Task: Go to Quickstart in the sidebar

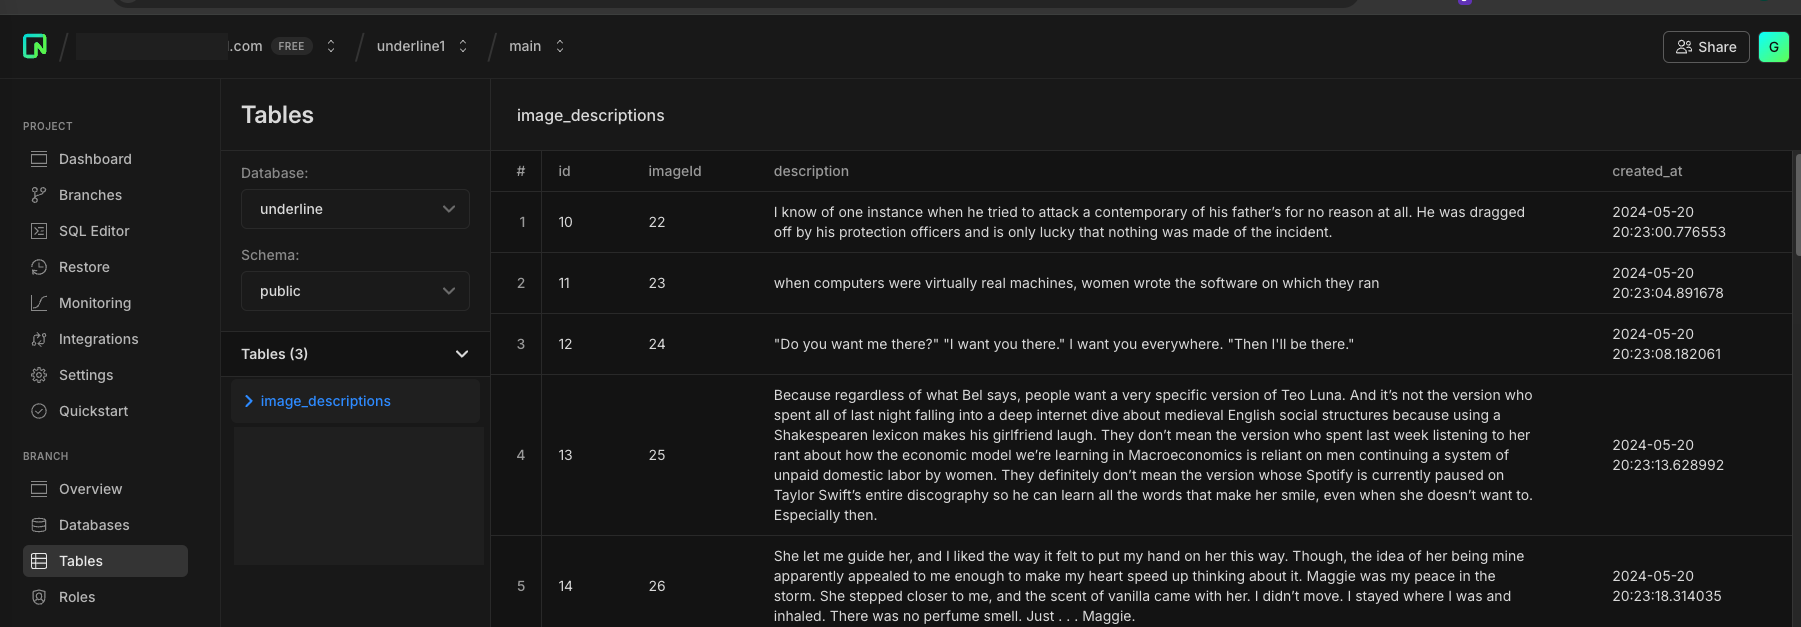Action: pyautogui.click(x=93, y=411)
